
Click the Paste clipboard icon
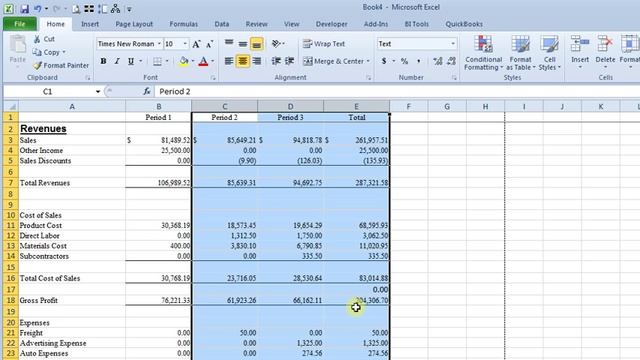[17, 45]
